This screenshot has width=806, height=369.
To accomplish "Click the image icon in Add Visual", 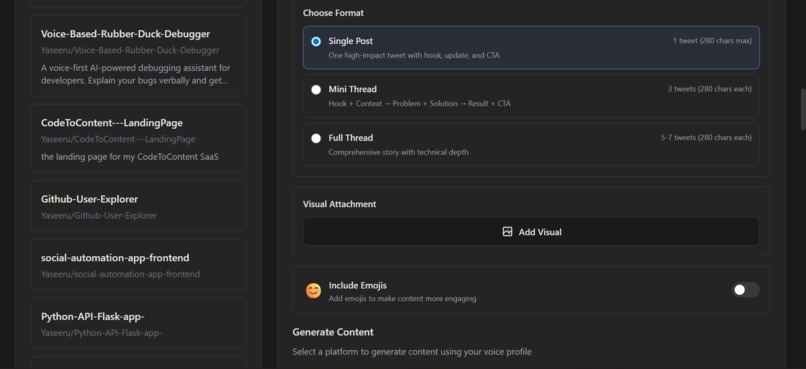I will click(507, 232).
